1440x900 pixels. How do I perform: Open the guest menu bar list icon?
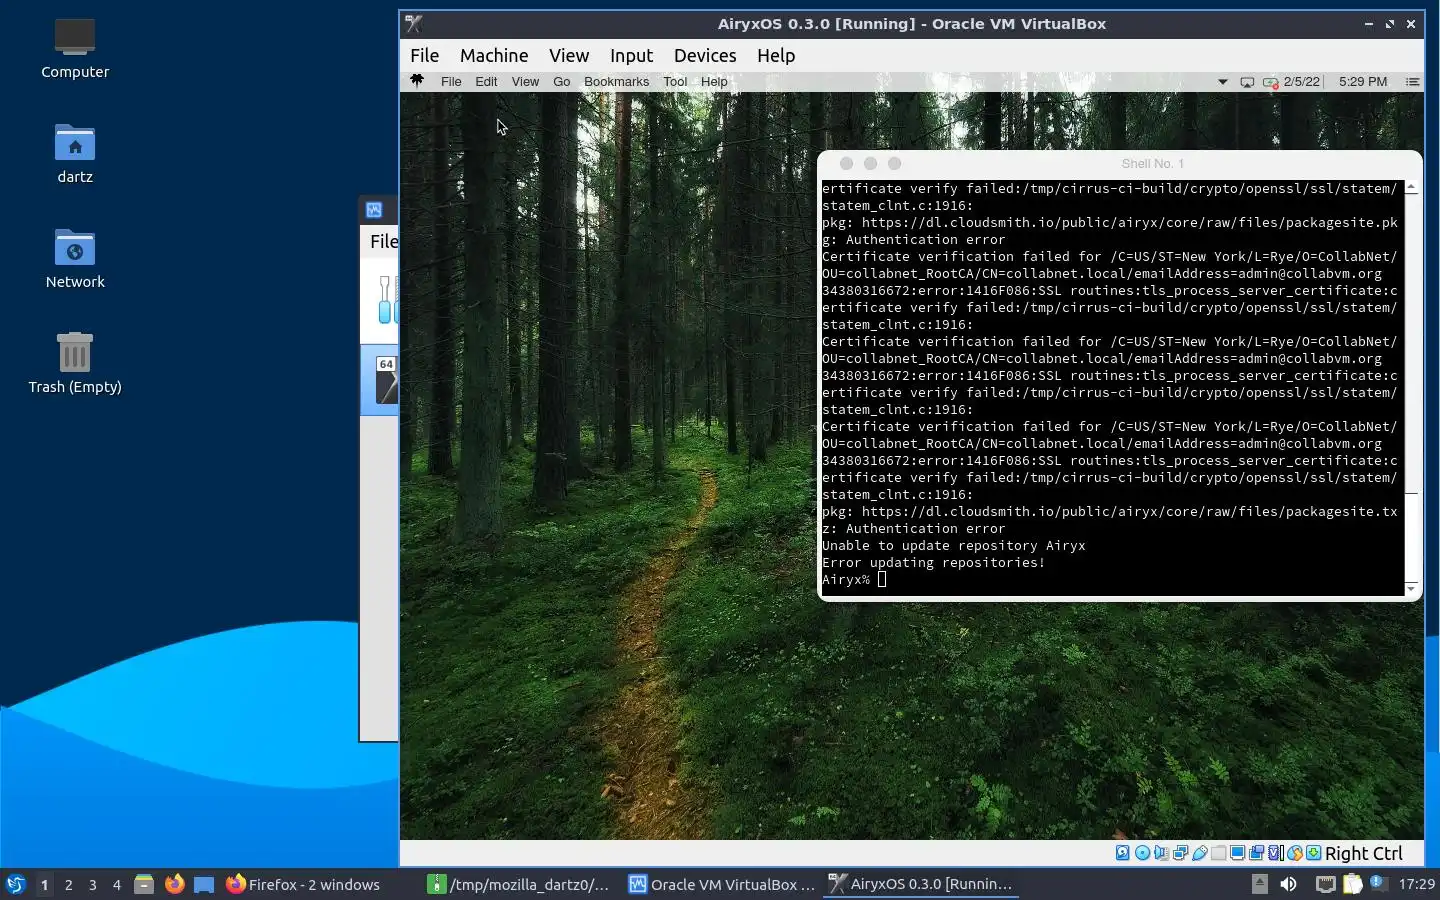pos(1412,82)
